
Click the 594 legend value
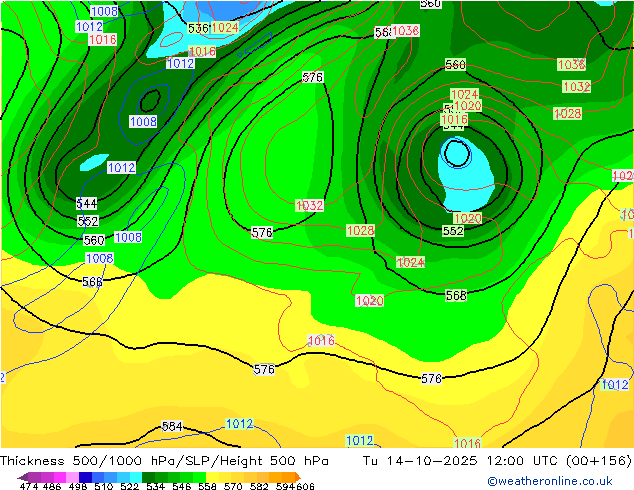285,486
